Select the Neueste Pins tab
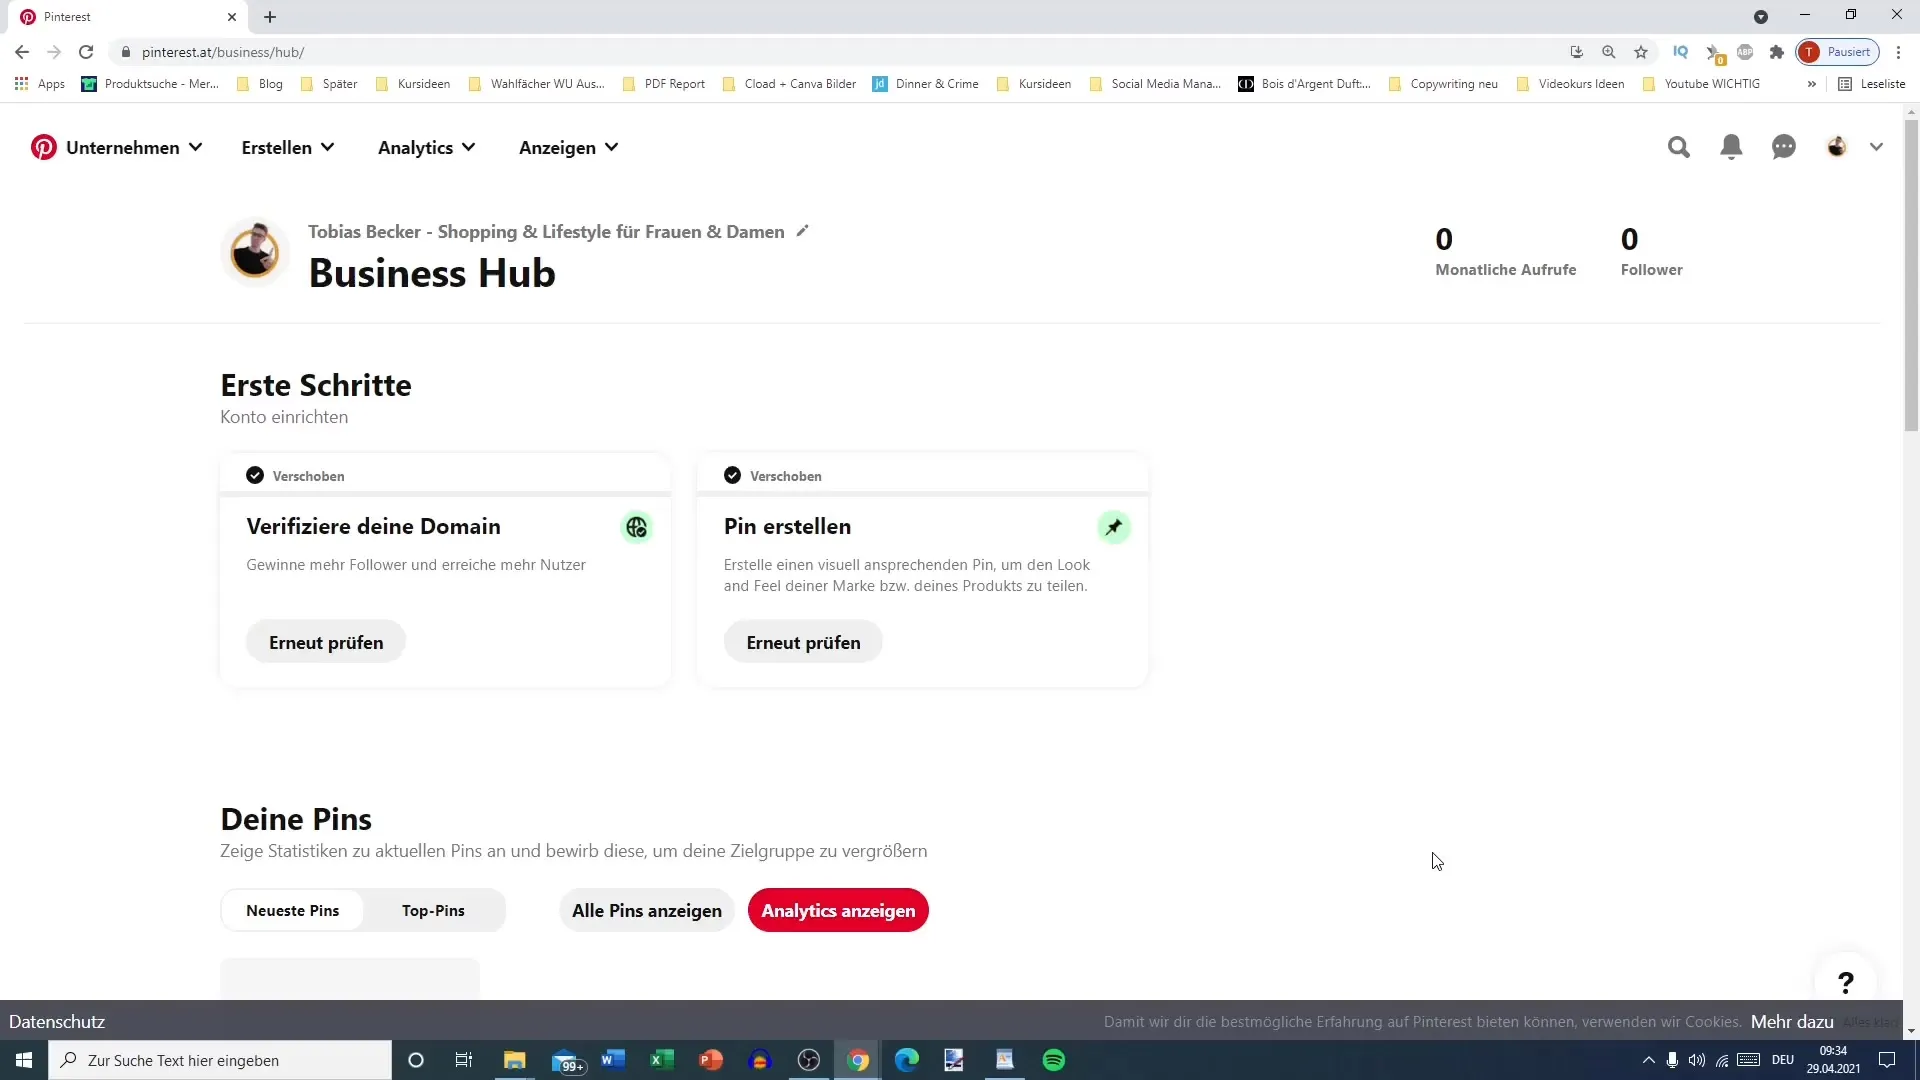Screen dimensions: 1920x1080 pos(293,911)
